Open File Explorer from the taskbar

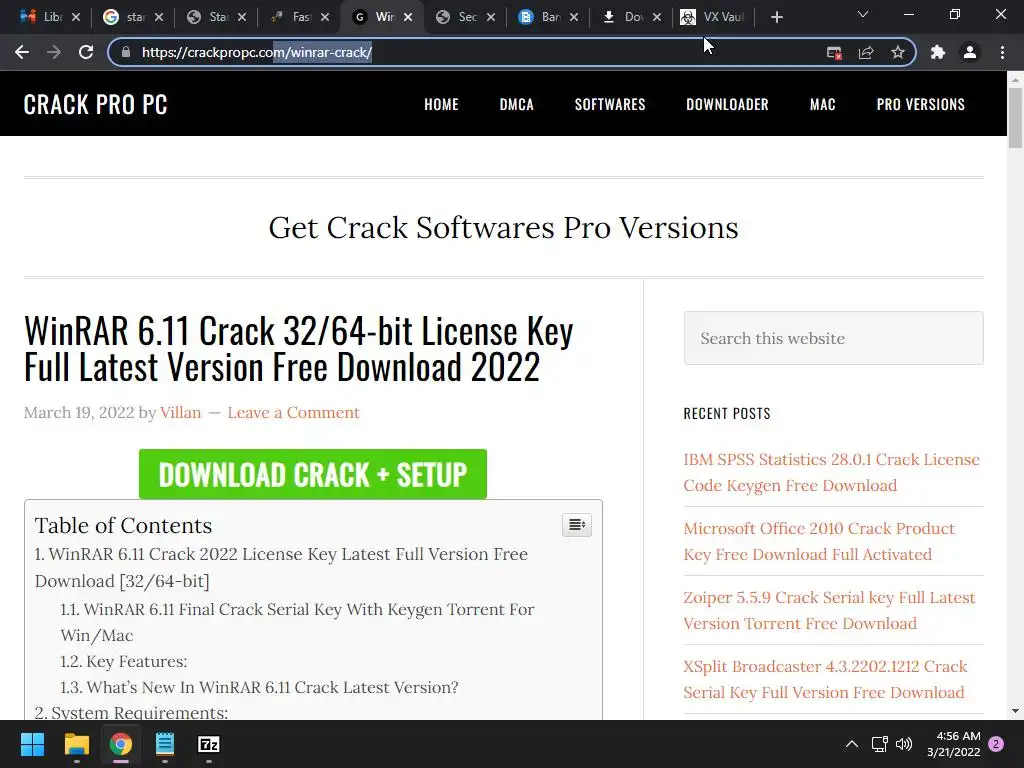coord(76,744)
